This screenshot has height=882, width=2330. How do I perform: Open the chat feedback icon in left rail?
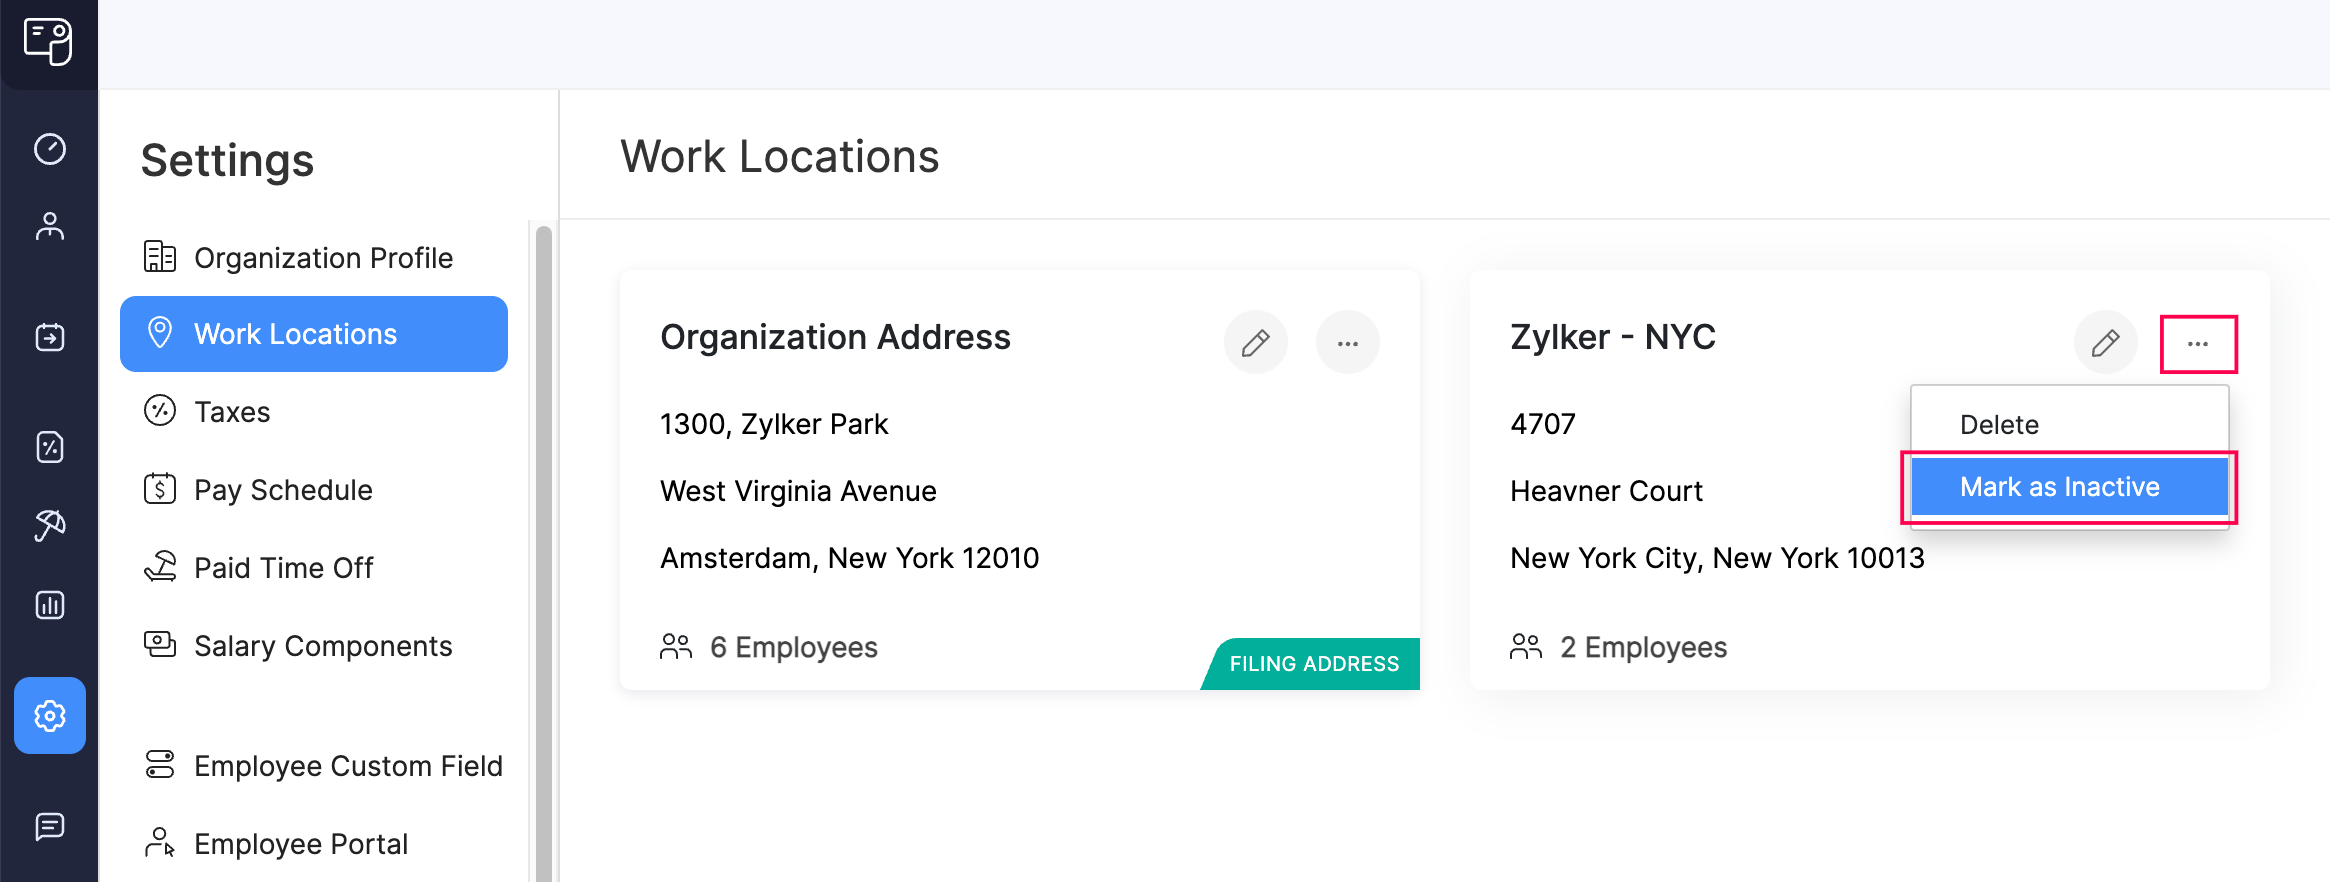(49, 826)
